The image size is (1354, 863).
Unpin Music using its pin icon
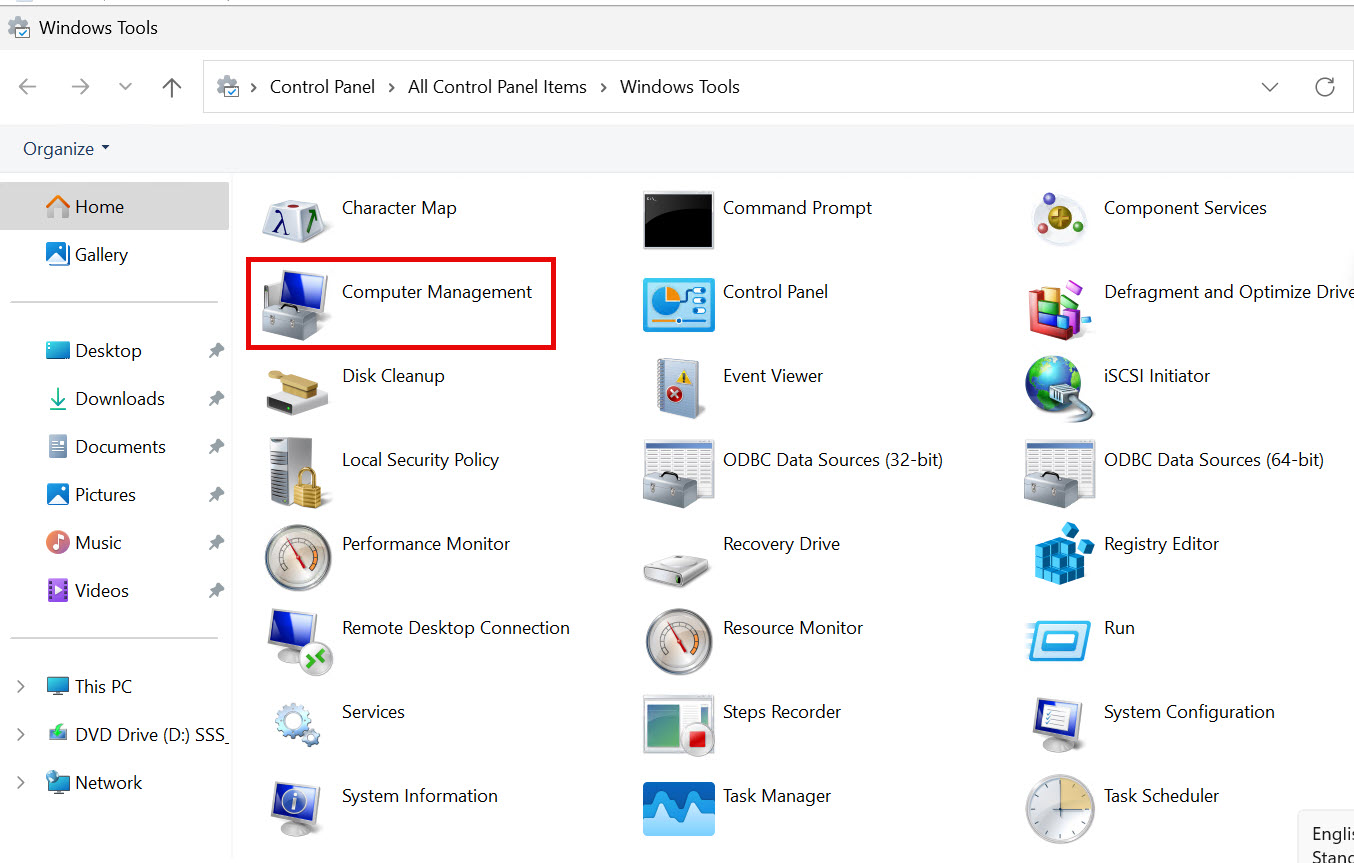[x=216, y=543]
